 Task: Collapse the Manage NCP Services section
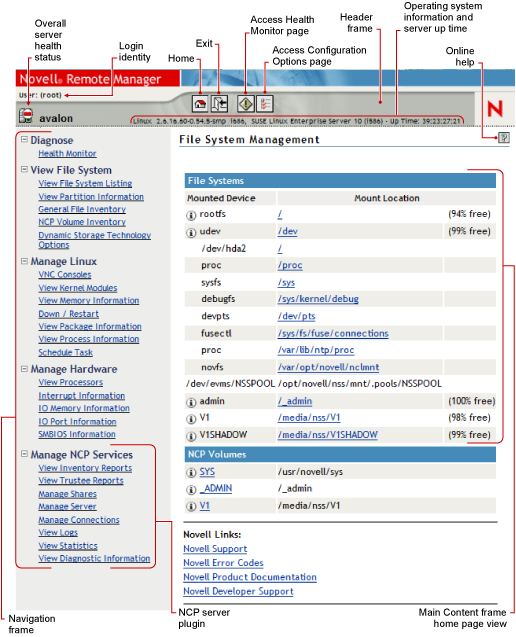[24, 454]
